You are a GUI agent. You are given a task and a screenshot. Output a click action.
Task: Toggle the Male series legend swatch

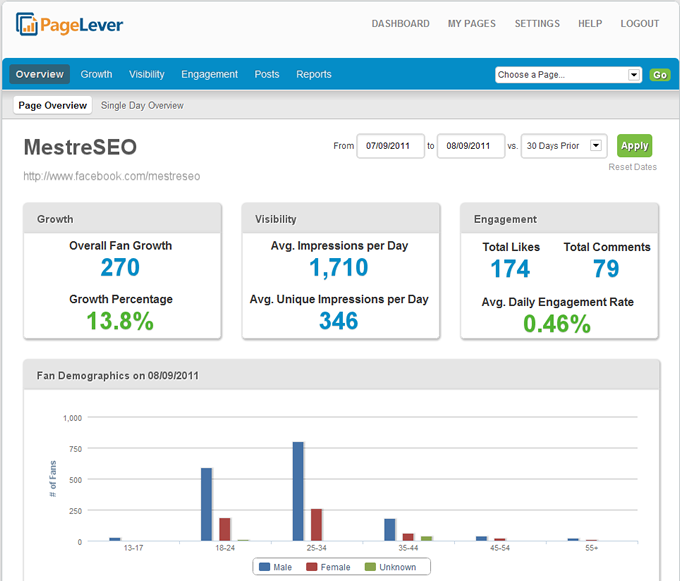tap(265, 567)
